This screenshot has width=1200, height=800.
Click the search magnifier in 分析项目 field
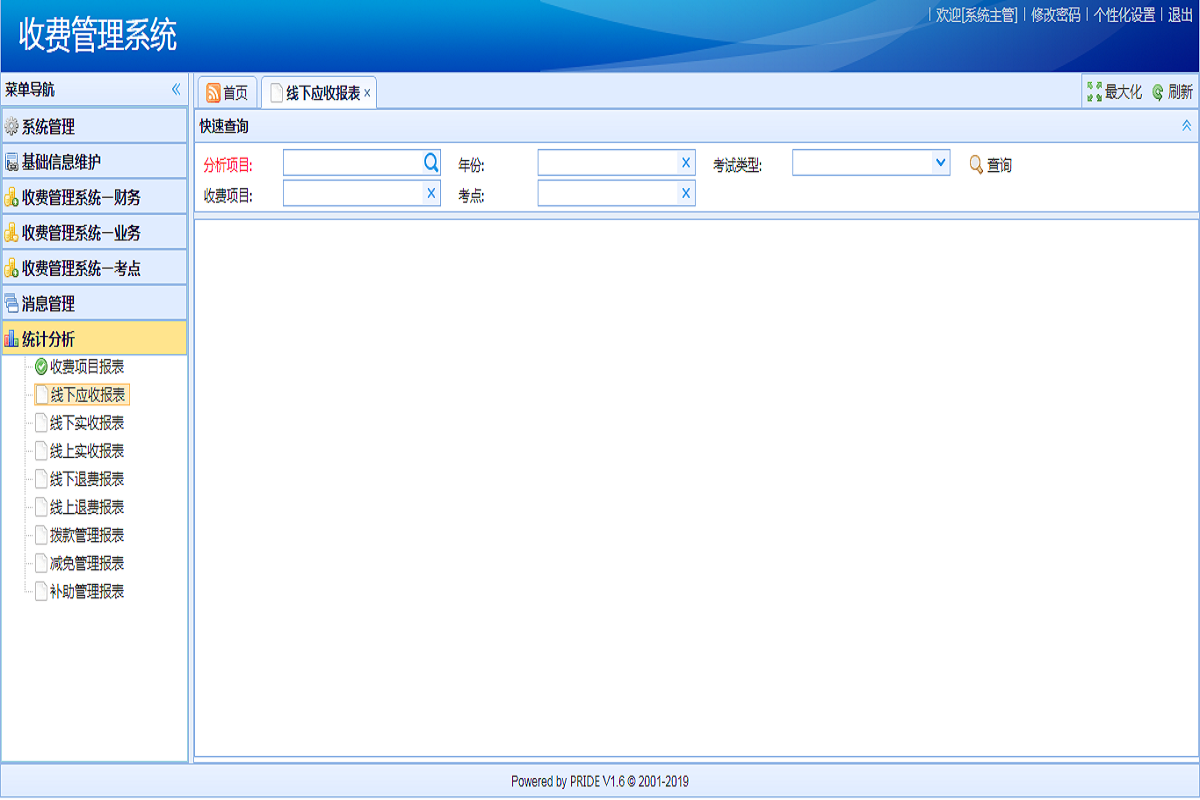point(431,162)
